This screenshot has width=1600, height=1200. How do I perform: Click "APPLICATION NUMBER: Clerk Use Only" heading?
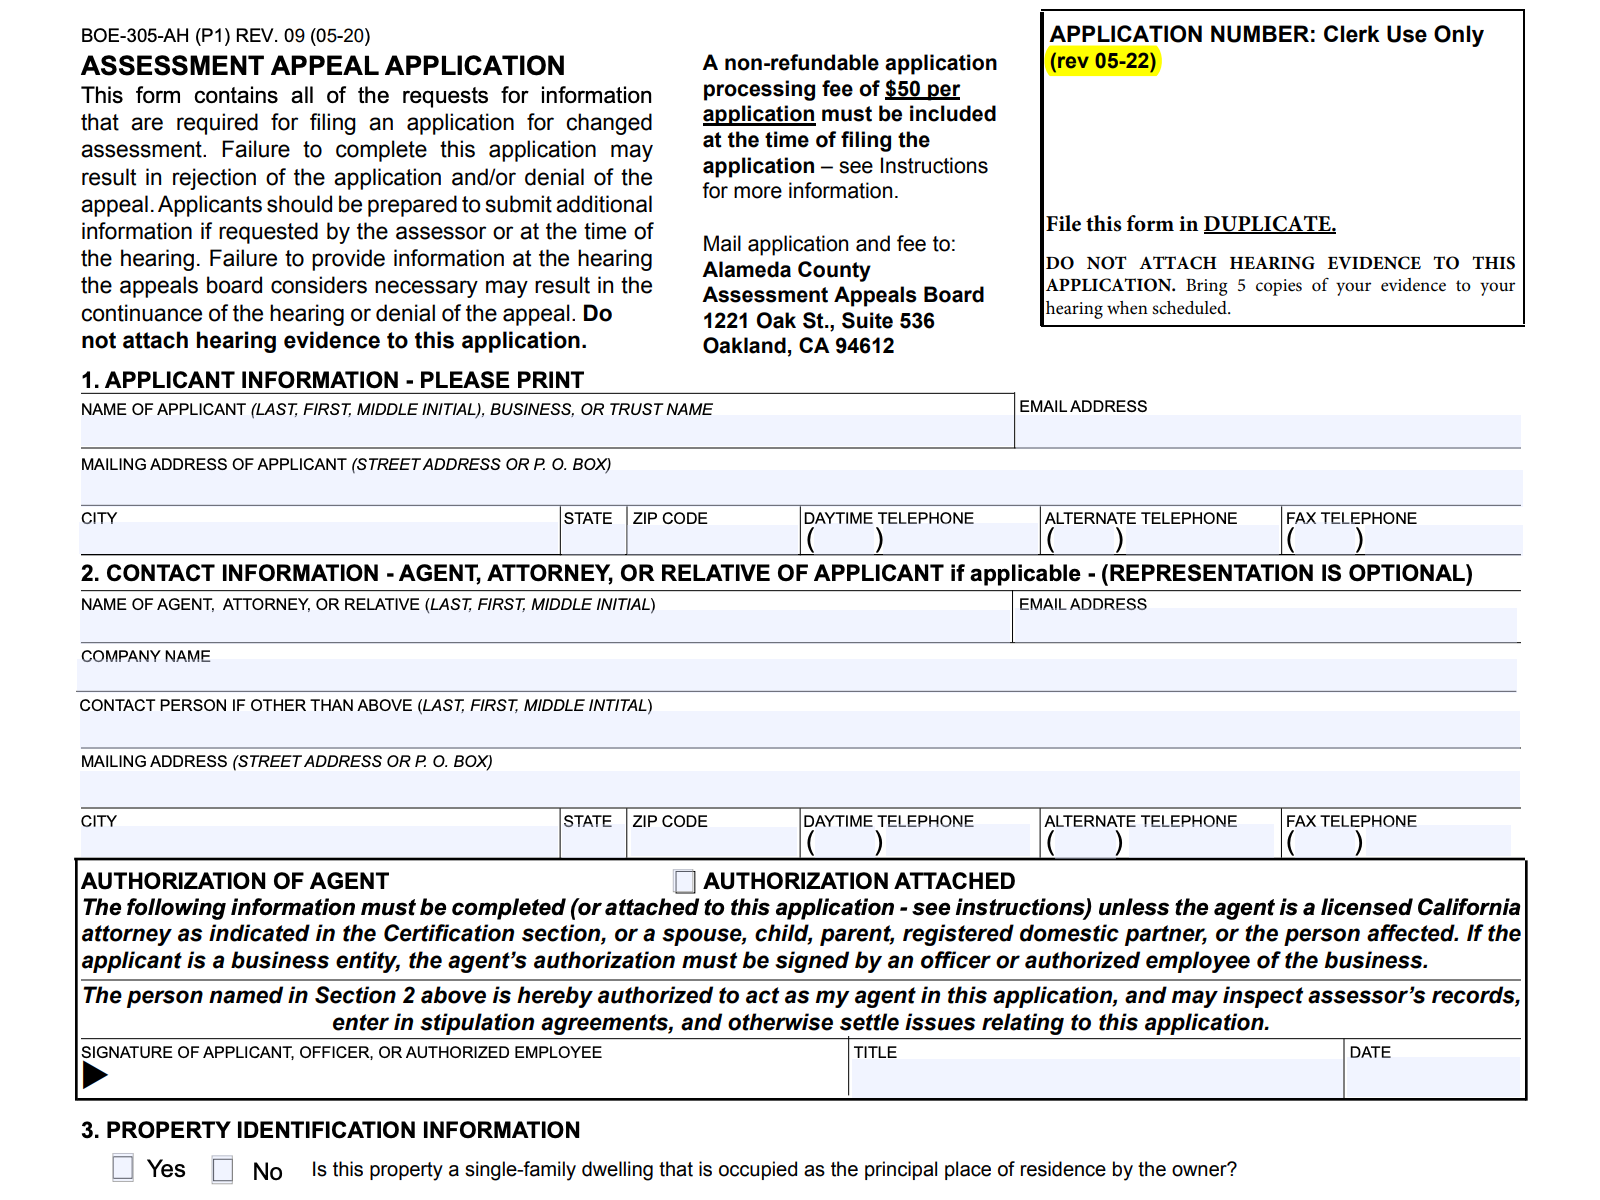pyautogui.click(x=1266, y=34)
